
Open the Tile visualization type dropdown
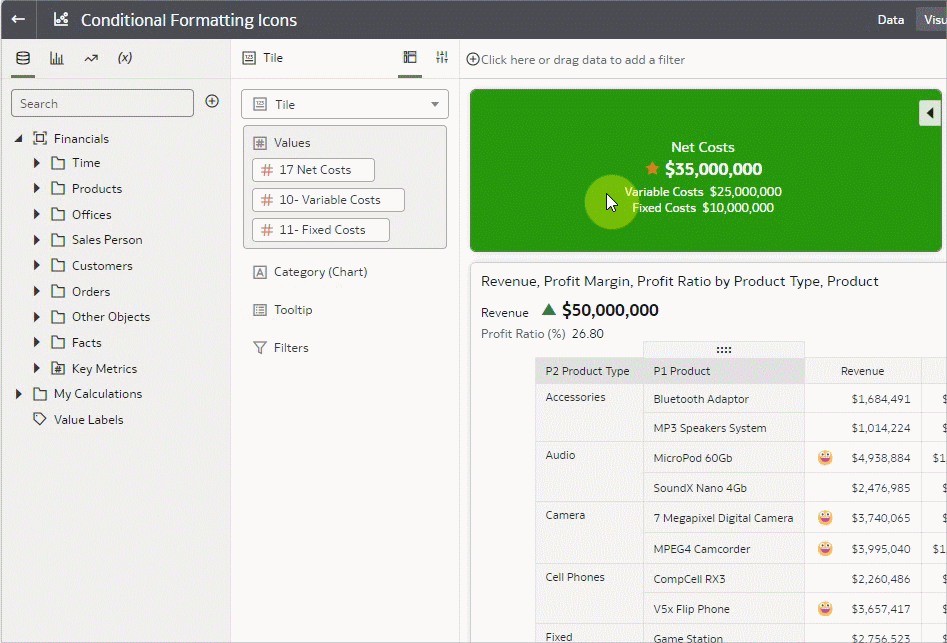click(x=345, y=104)
